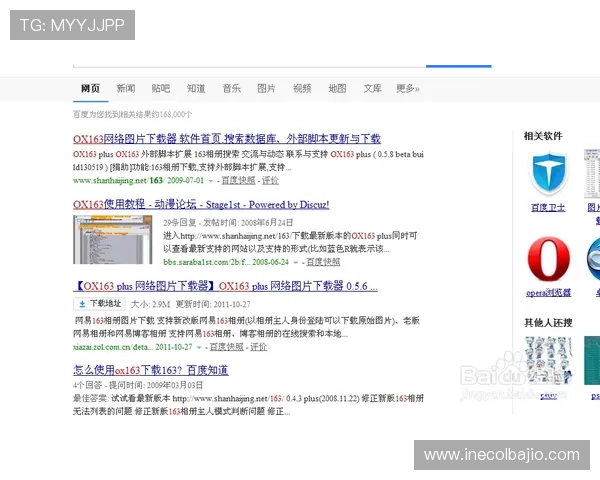
Task: Click the OX163使用教程 result thumbnail
Action: click(112, 240)
